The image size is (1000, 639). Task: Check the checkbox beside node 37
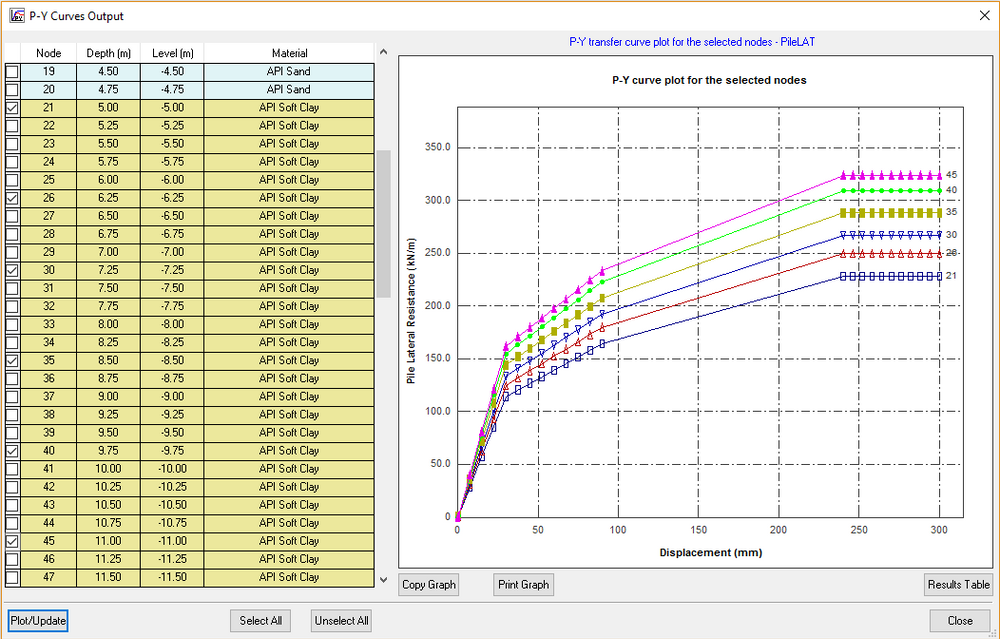tap(11, 396)
